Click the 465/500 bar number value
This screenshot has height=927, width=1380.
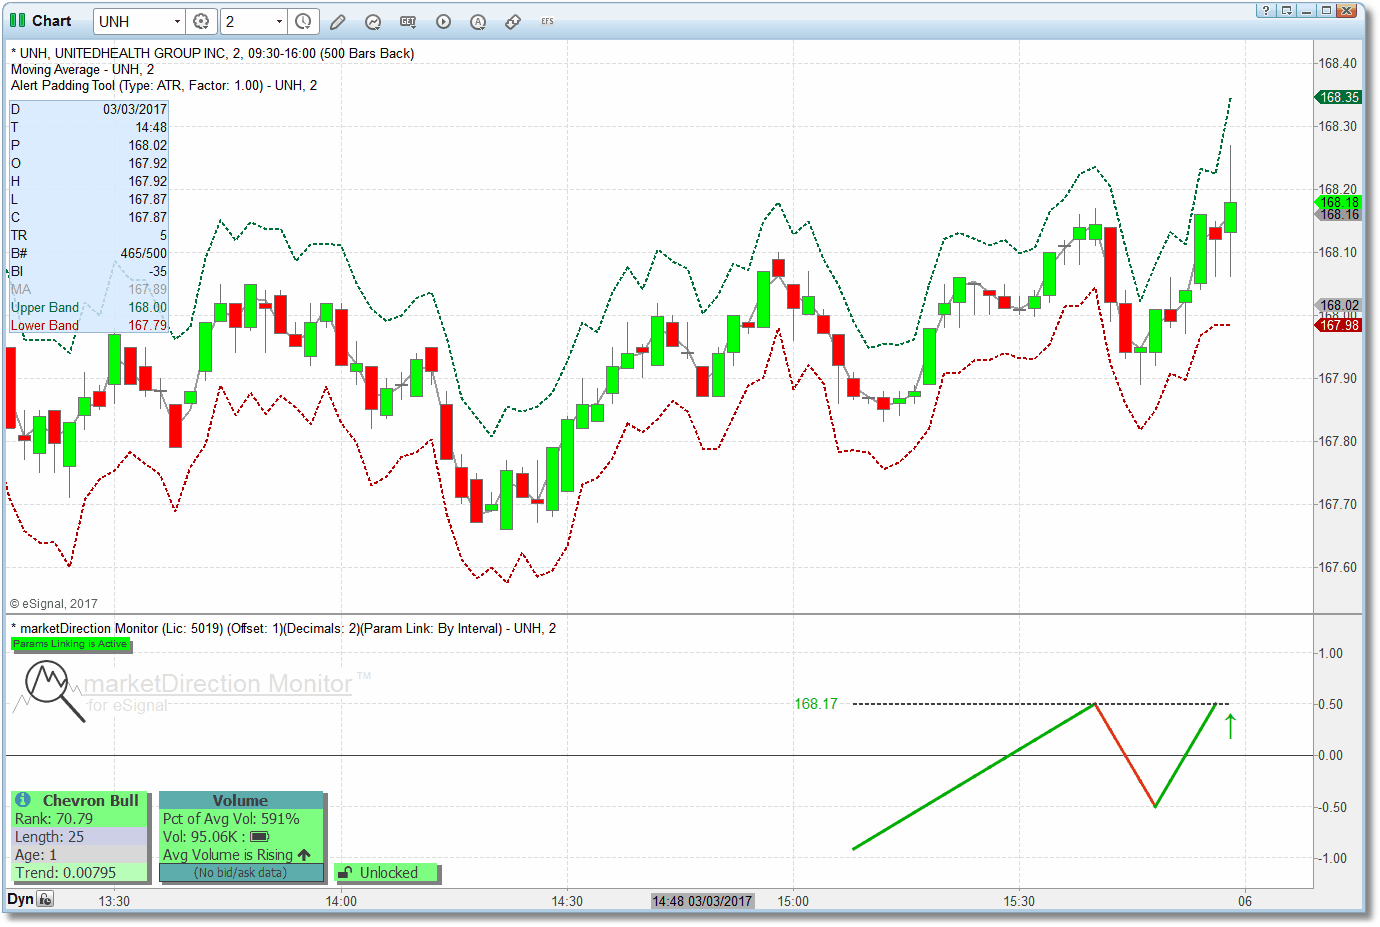144,253
